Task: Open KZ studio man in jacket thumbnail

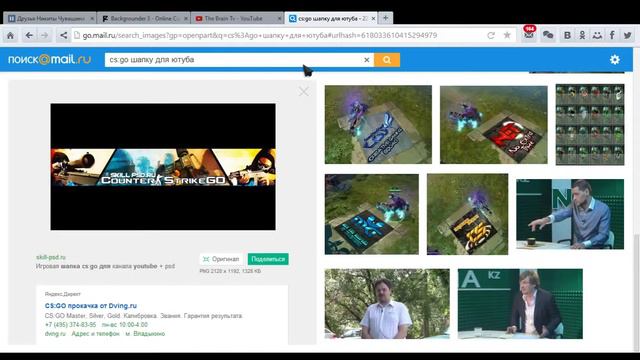Action: (520, 304)
